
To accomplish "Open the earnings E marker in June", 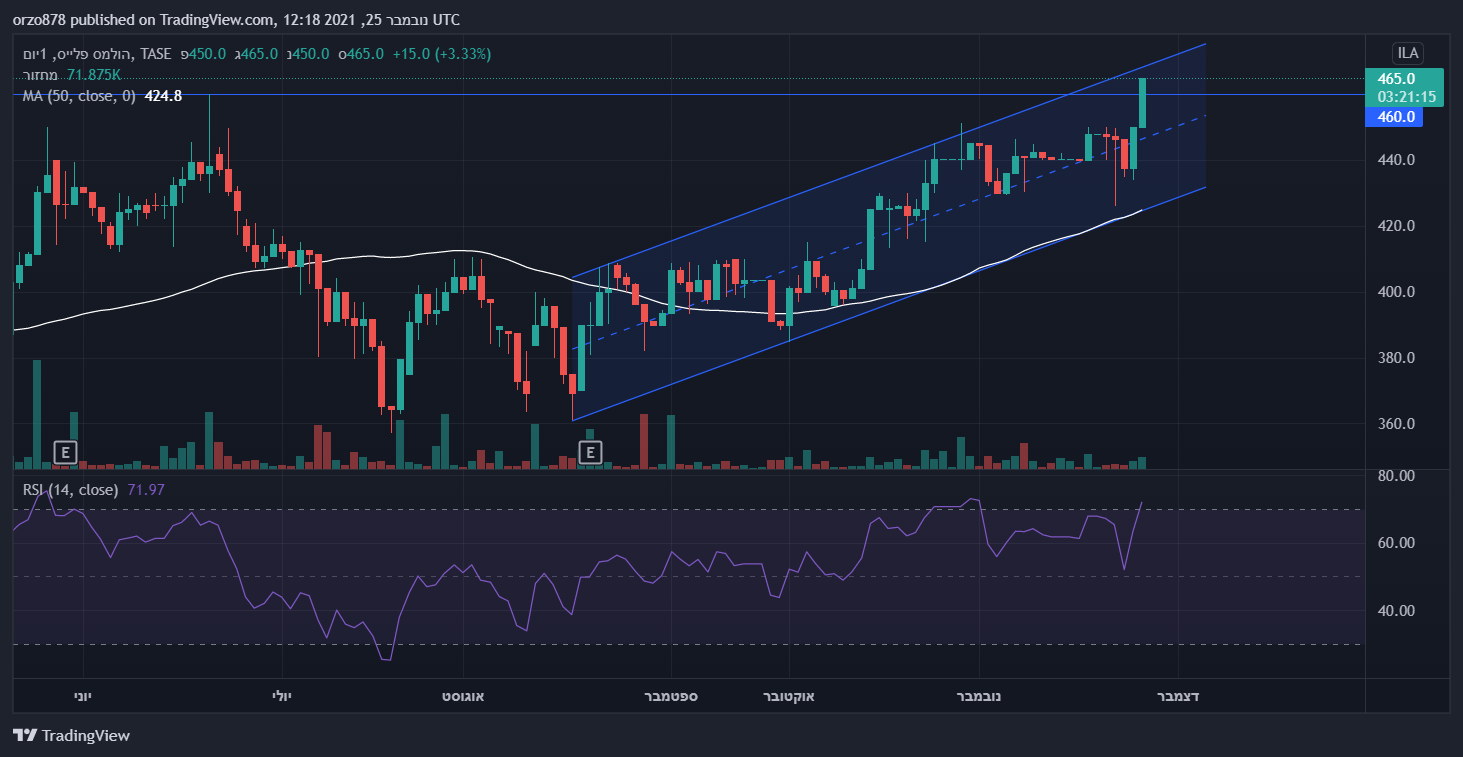I will coord(65,453).
